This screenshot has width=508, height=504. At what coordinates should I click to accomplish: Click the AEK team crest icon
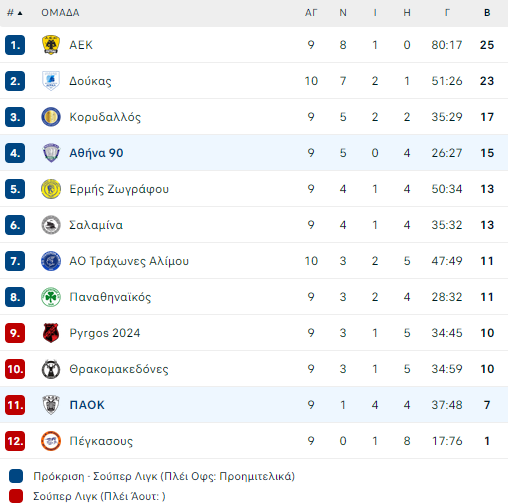point(51,45)
